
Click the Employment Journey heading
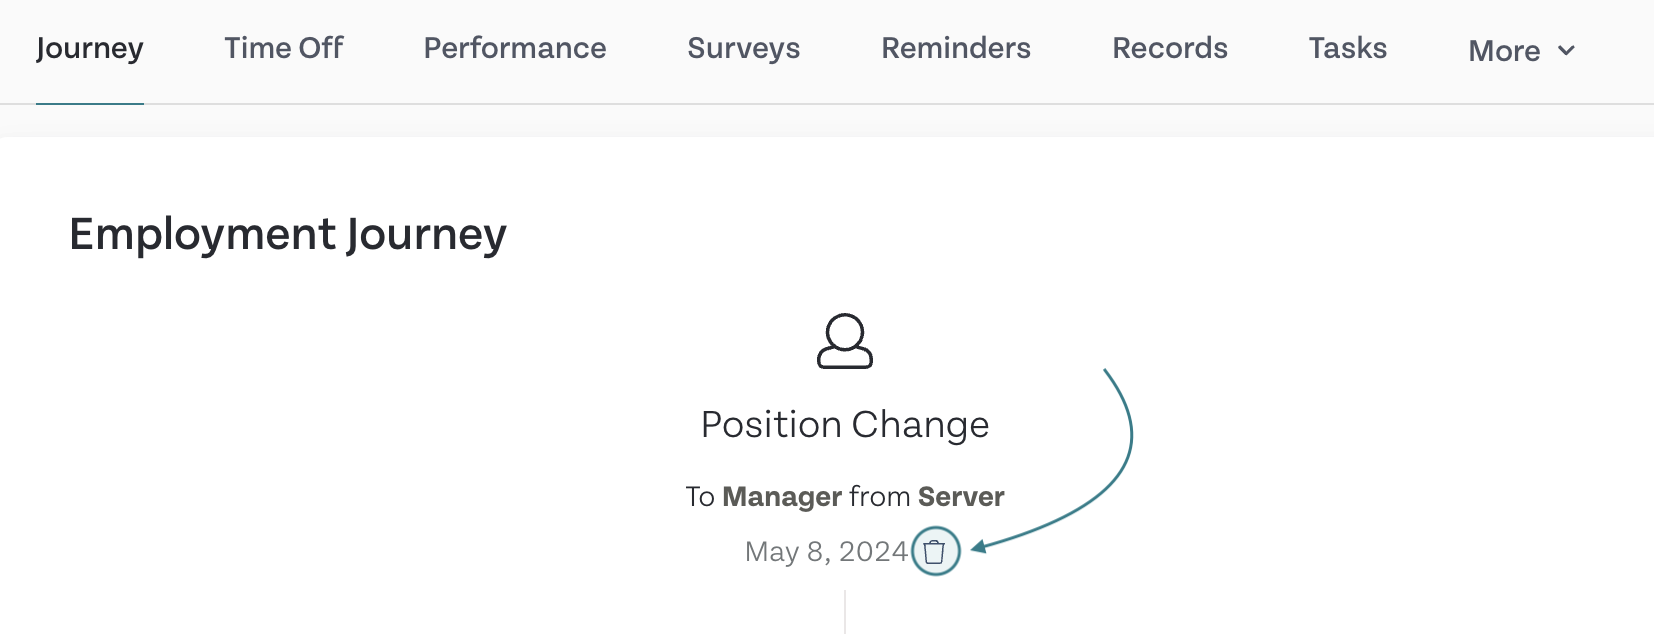pyautogui.click(x=288, y=235)
